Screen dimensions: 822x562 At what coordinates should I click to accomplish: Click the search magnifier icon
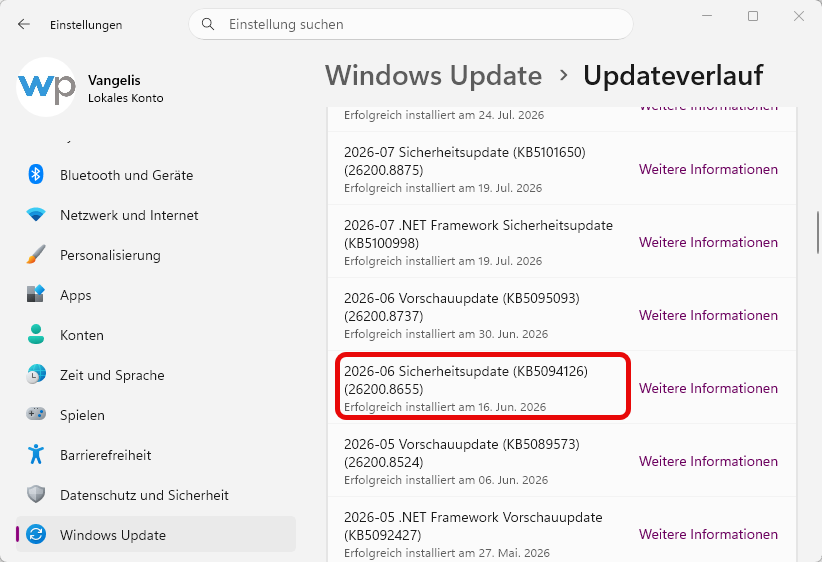point(208,24)
